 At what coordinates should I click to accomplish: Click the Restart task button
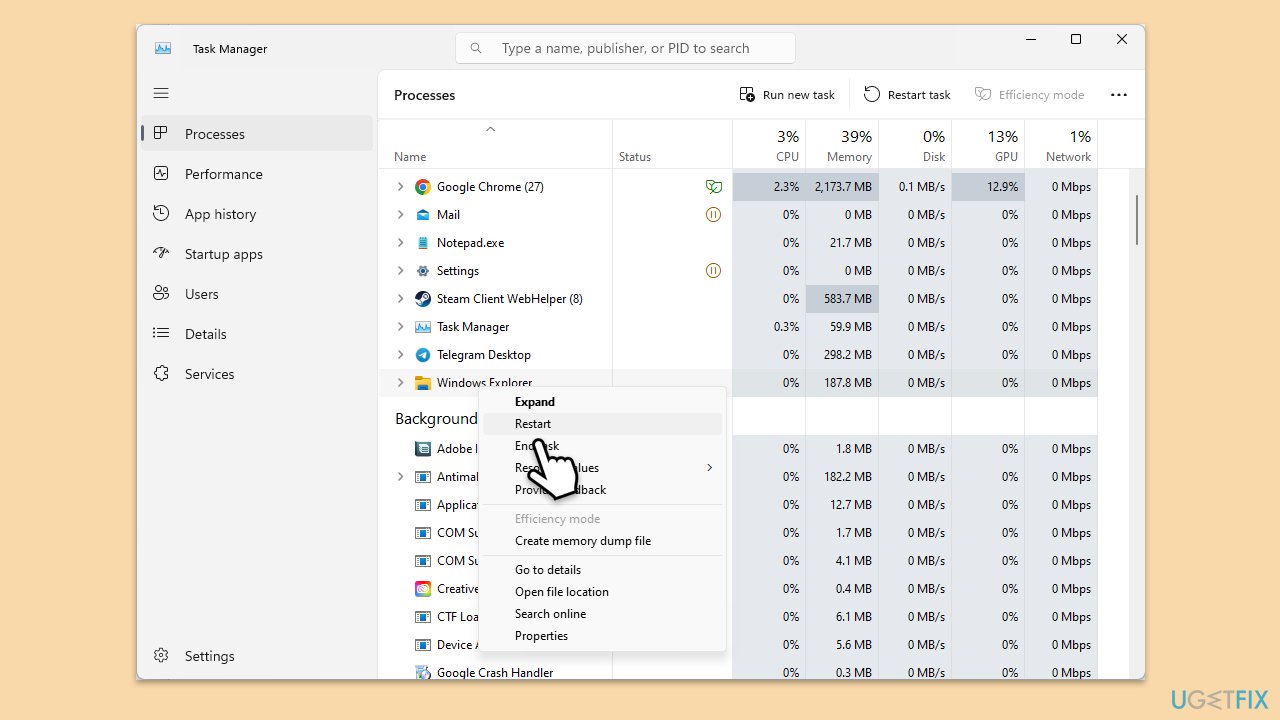pyautogui.click(x=907, y=94)
